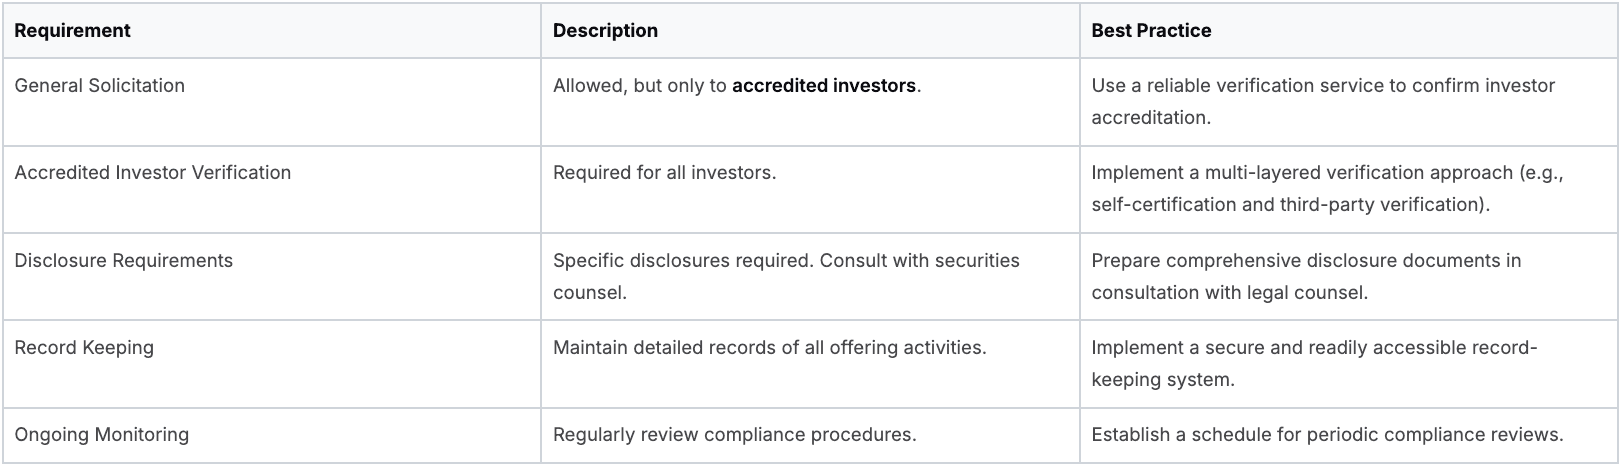Click the 'Use a reliable verification service' cell
Image resolution: width=1622 pixels, height=468 pixels.
pos(1322,101)
